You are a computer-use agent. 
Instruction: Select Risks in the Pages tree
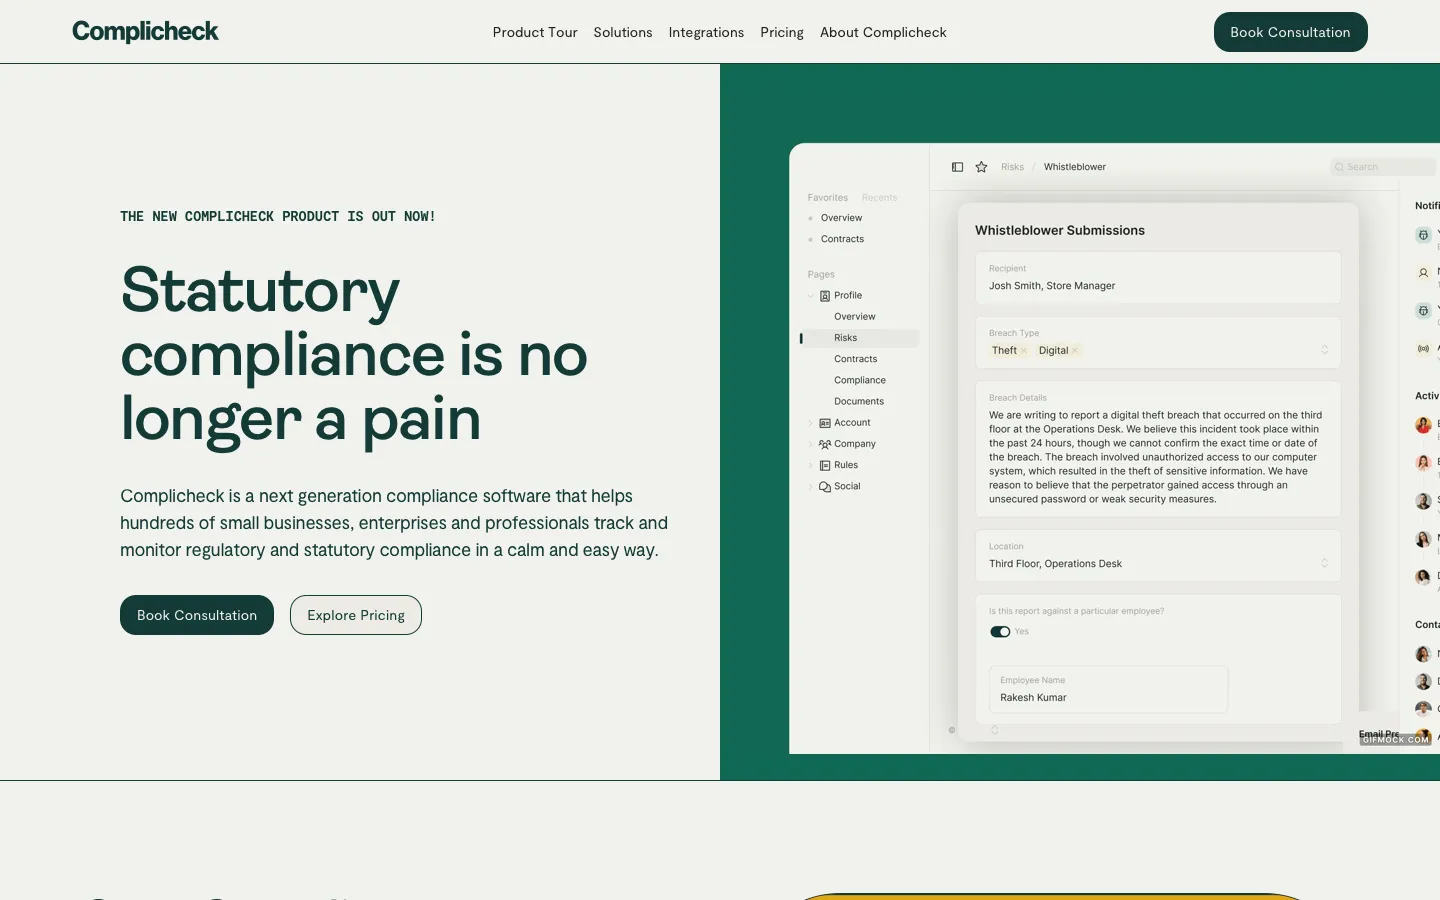click(x=860, y=338)
